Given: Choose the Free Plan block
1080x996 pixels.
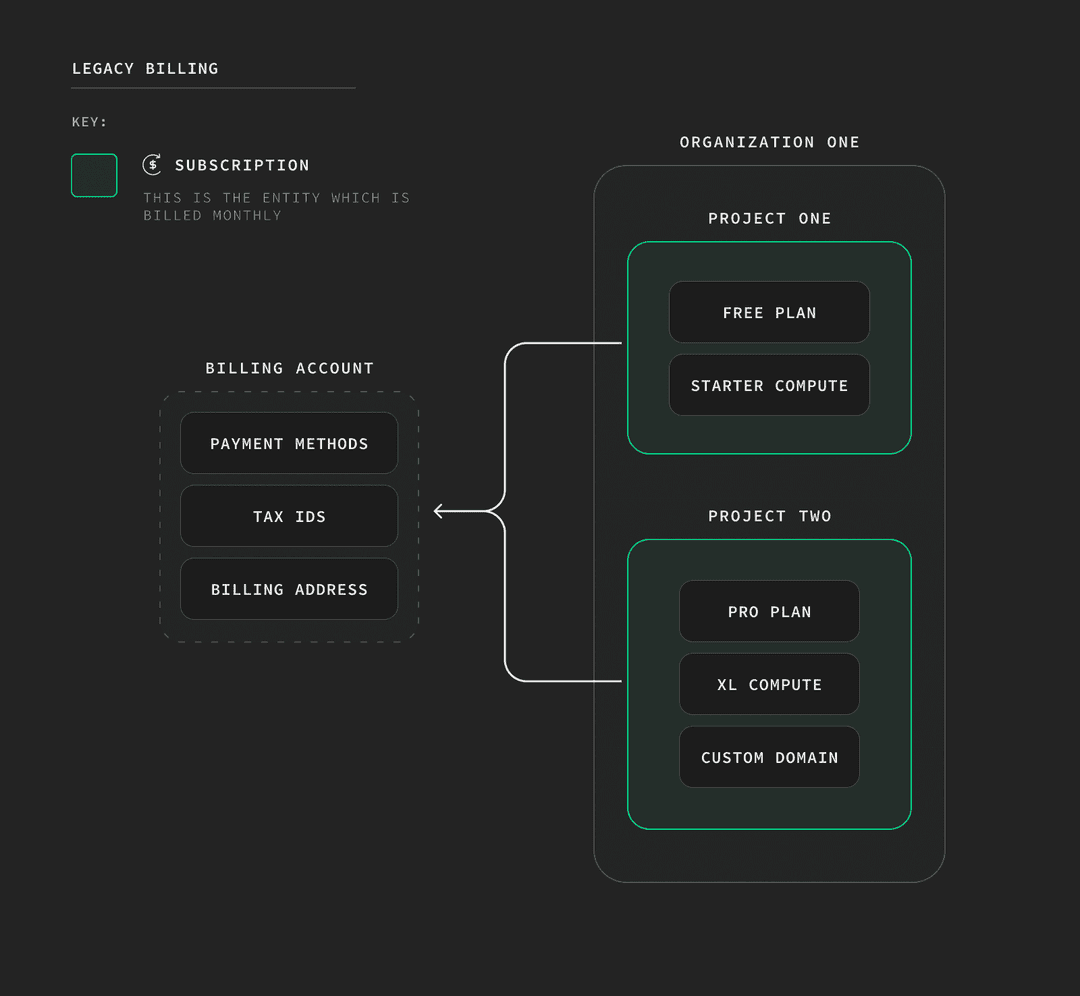Looking at the screenshot, I should [769, 312].
